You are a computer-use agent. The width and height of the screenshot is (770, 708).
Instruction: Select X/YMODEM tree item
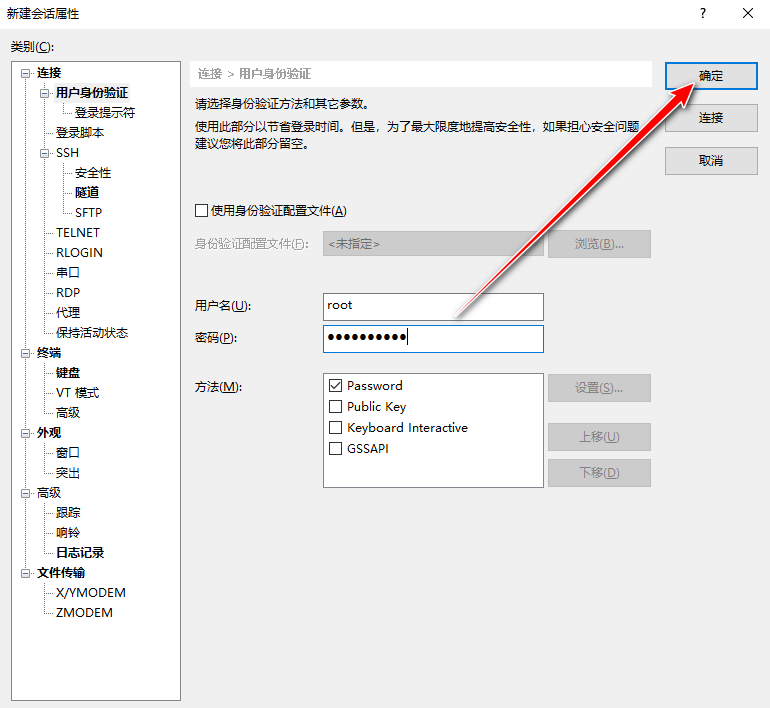click(91, 593)
